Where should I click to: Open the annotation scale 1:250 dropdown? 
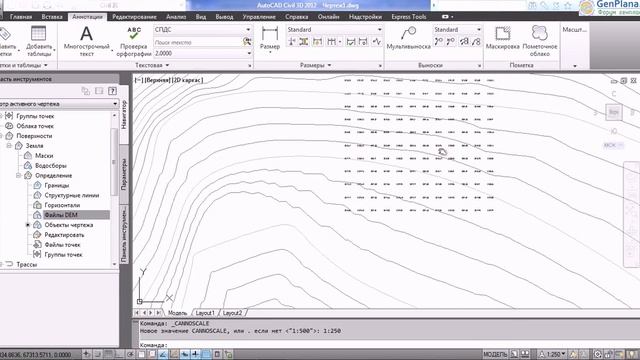point(564,354)
